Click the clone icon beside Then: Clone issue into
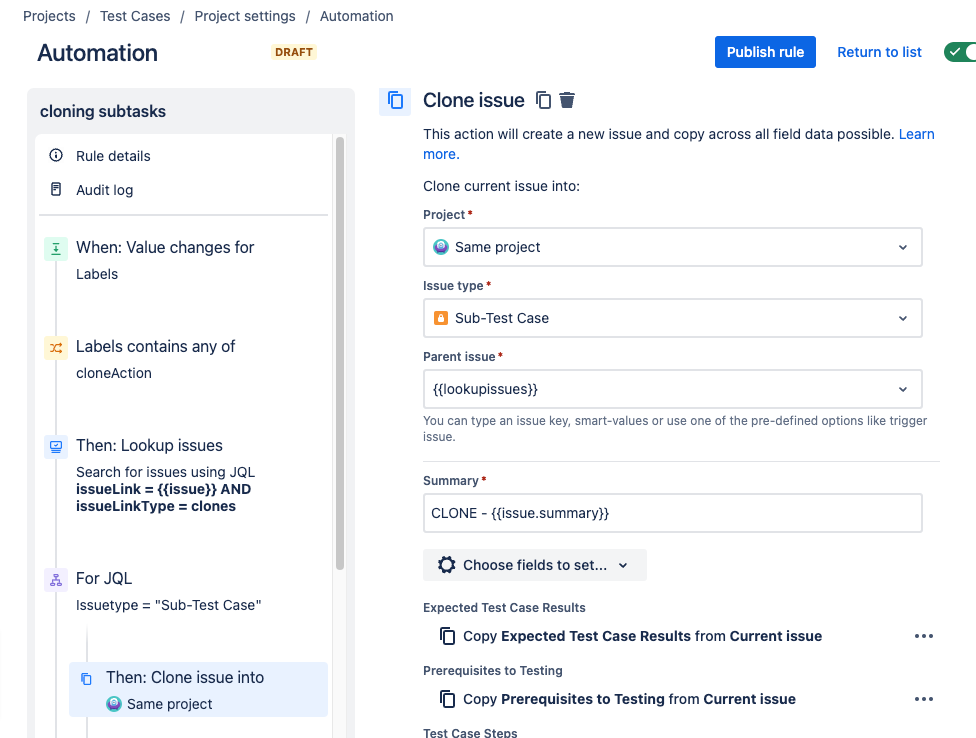 point(87,678)
